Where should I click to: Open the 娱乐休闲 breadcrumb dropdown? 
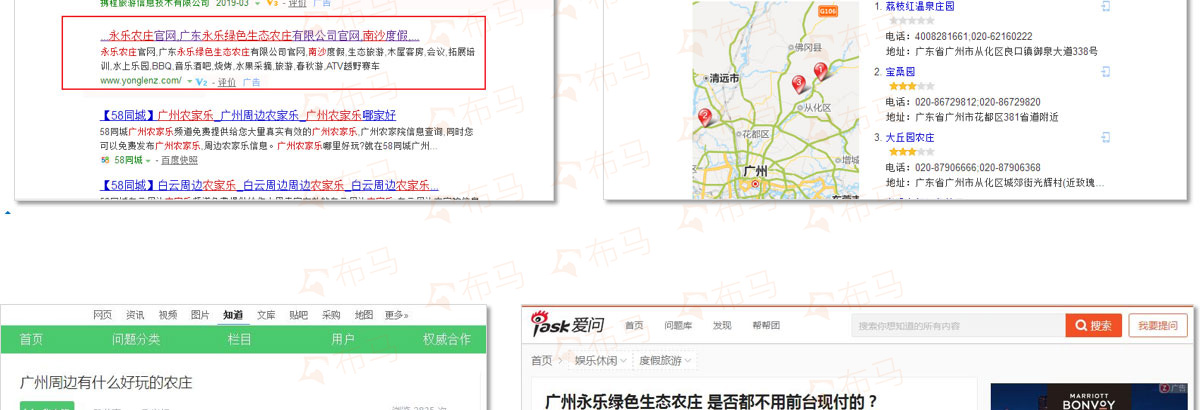(x=601, y=360)
